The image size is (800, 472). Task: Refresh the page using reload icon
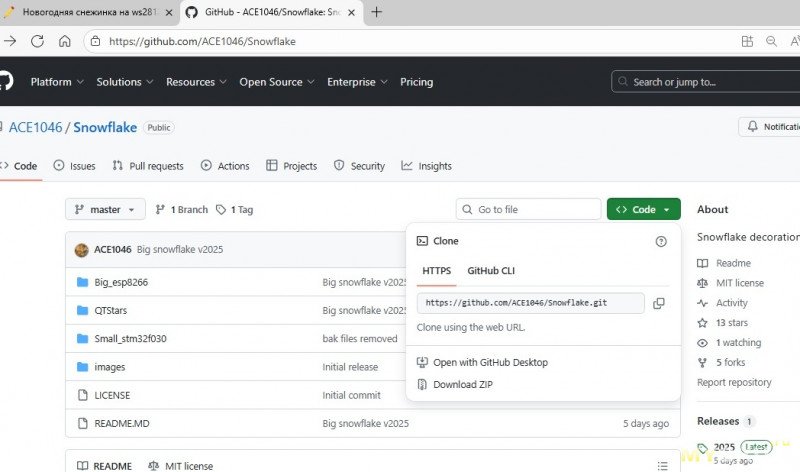37,42
